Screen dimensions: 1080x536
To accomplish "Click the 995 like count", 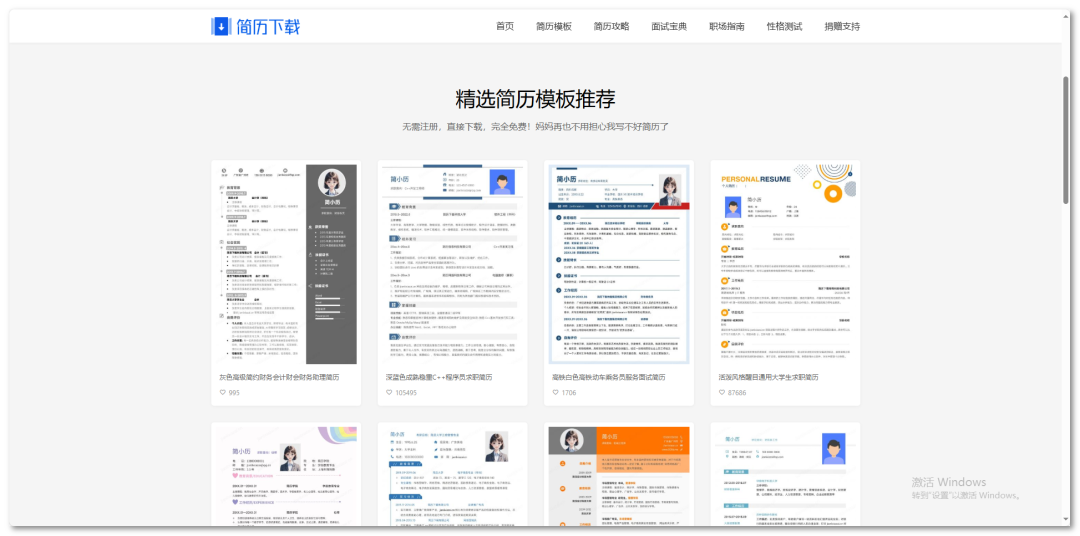I will (234, 393).
